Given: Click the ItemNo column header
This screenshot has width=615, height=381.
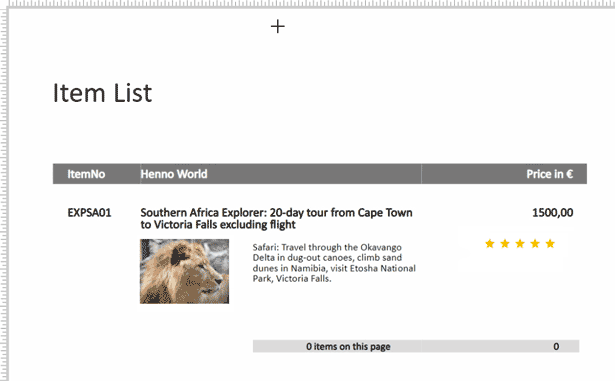Looking at the screenshot, I should [86, 174].
